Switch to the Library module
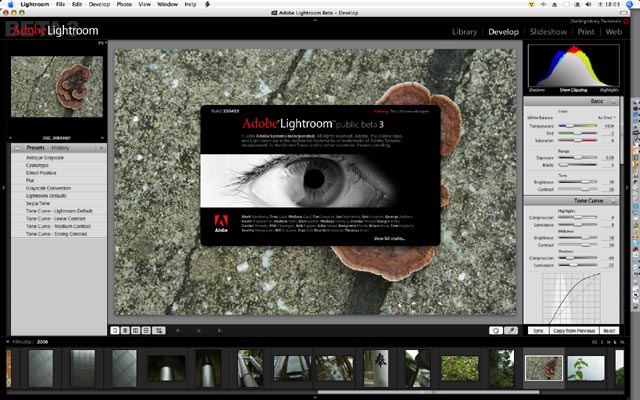The image size is (640, 400). [464, 32]
